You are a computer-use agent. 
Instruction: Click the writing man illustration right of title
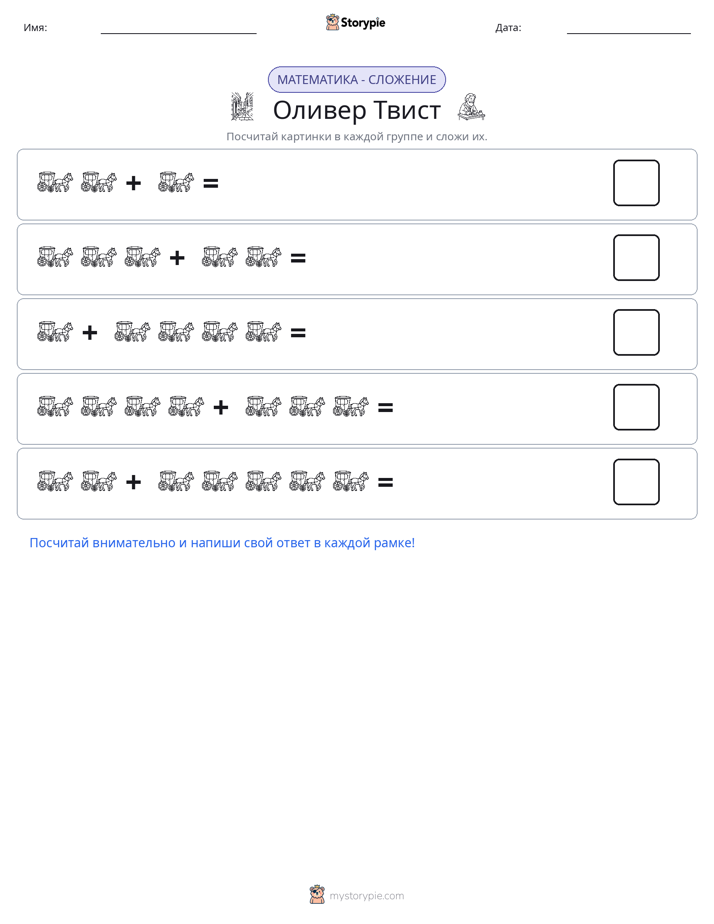471,107
